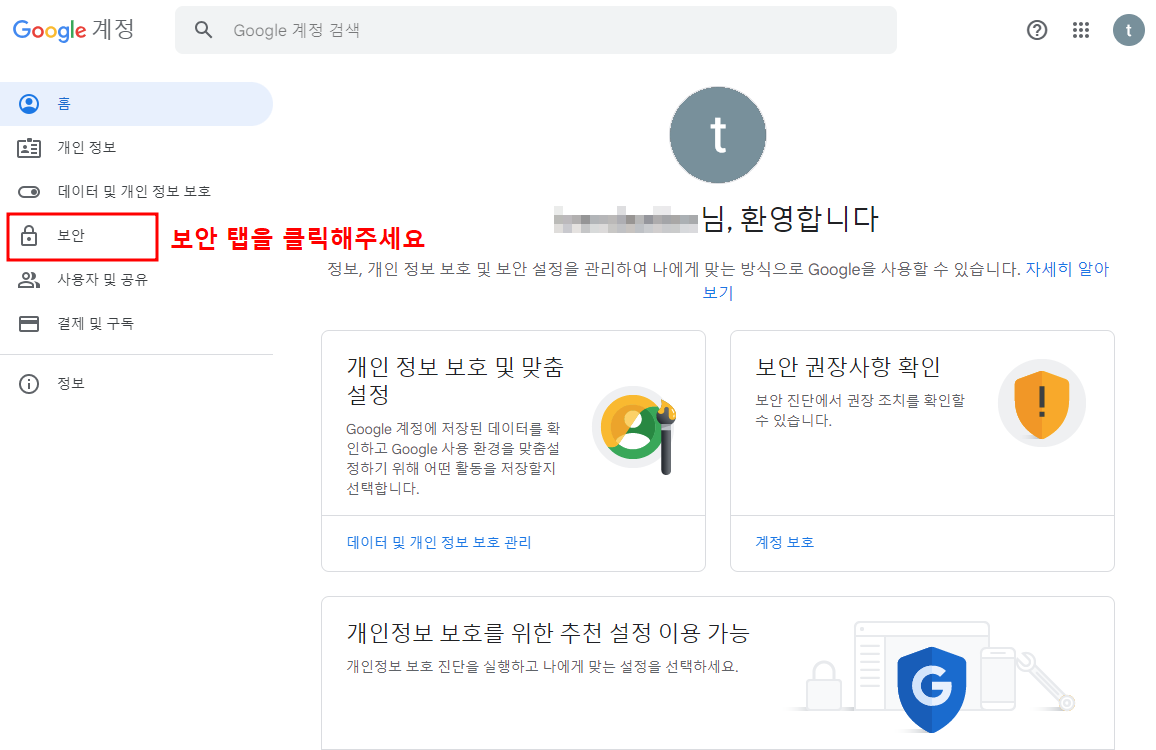Open 보안 권장사항 확인 card title

point(848,367)
